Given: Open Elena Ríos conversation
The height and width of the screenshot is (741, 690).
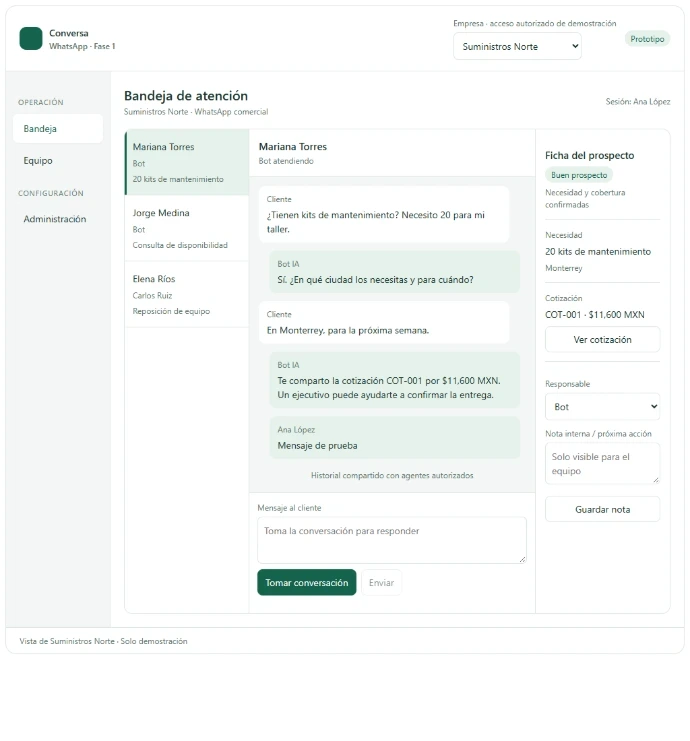Looking at the screenshot, I should pos(187,294).
